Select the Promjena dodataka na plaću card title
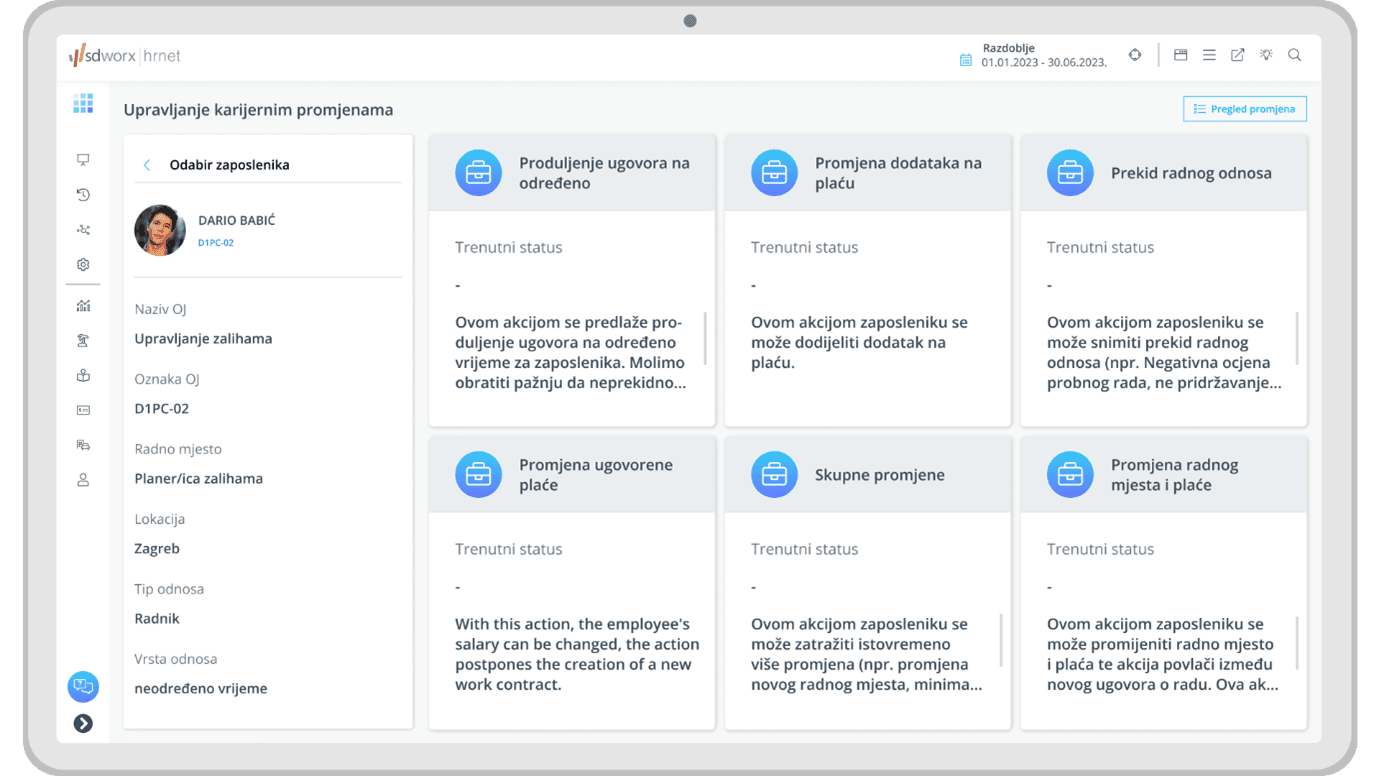The width and height of the screenshot is (1379, 776). [x=898, y=173]
